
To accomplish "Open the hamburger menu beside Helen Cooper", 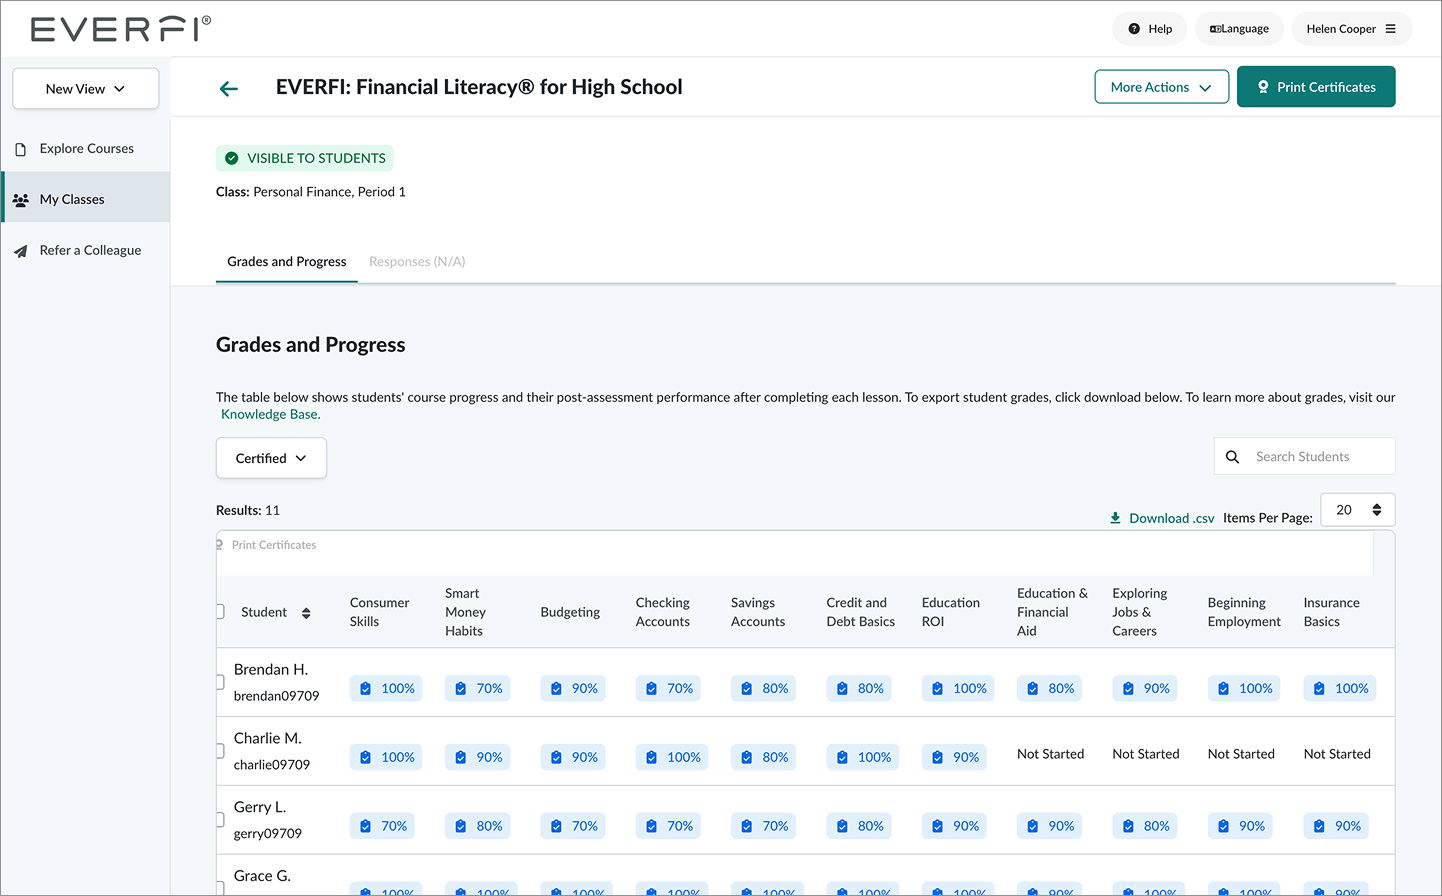I will point(1390,29).
